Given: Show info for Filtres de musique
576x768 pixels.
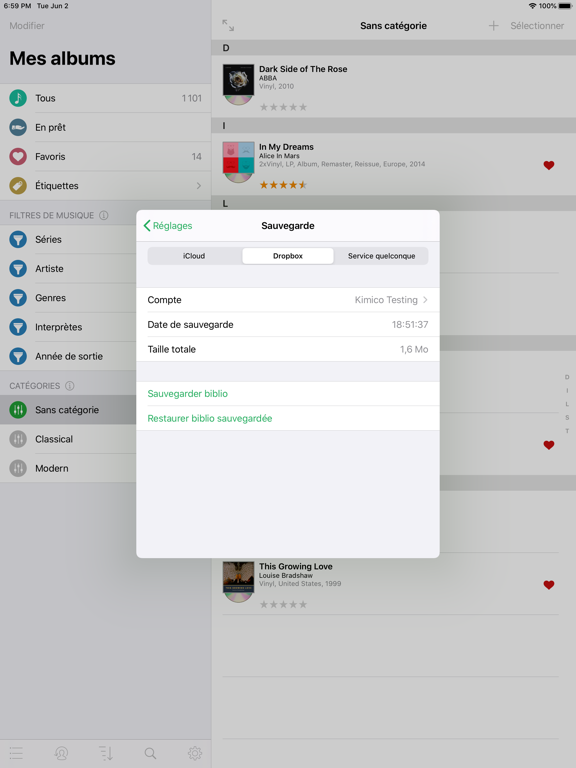Looking at the screenshot, I should pyautogui.click(x=104, y=215).
